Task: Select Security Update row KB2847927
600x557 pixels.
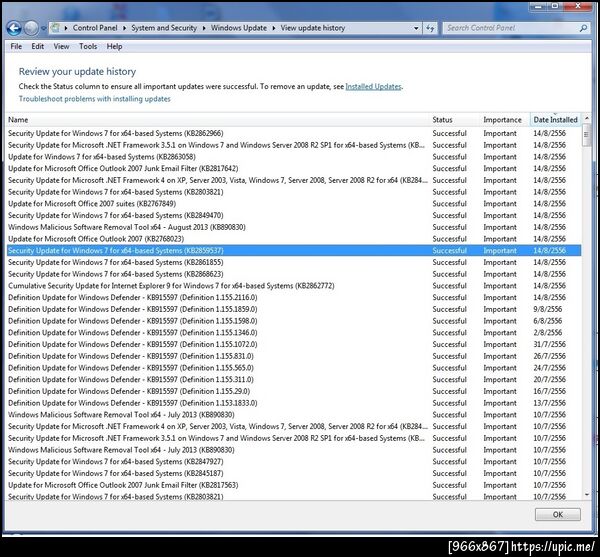Action: 294,461
